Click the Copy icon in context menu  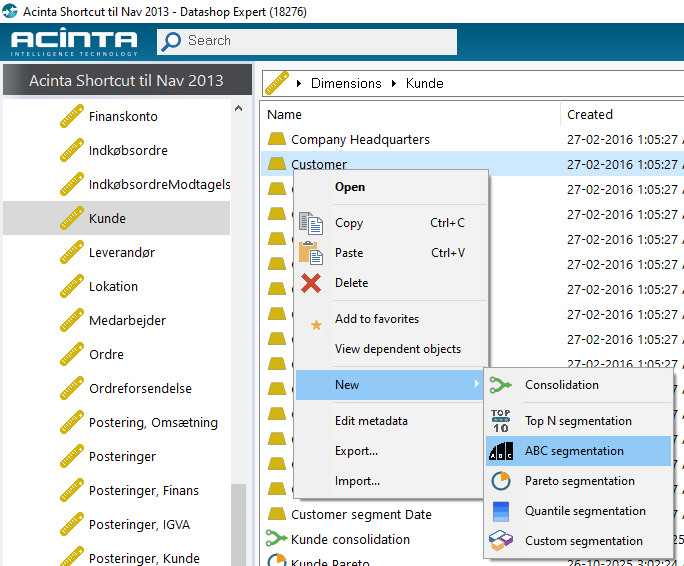click(311, 223)
